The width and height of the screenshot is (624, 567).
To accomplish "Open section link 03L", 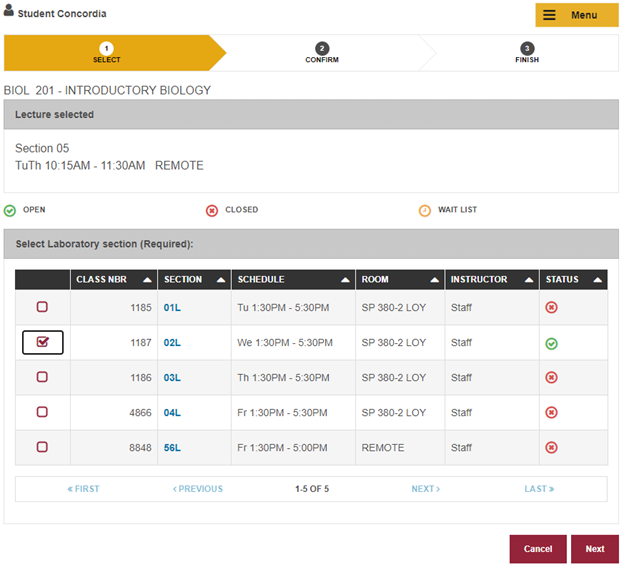I will click(x=172, y=378).
